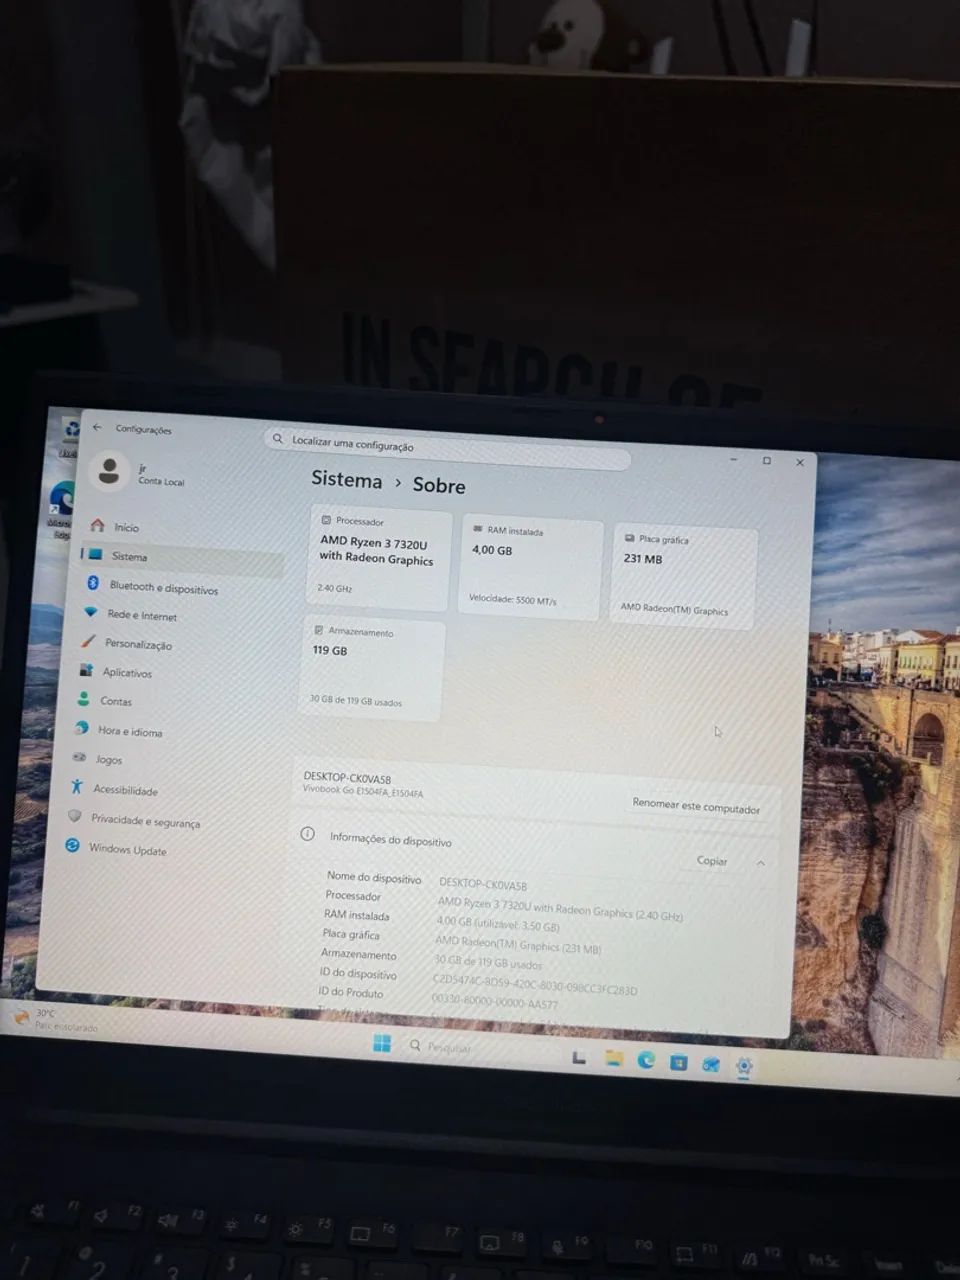Open Rede e Internet settings

coord(142,616)
